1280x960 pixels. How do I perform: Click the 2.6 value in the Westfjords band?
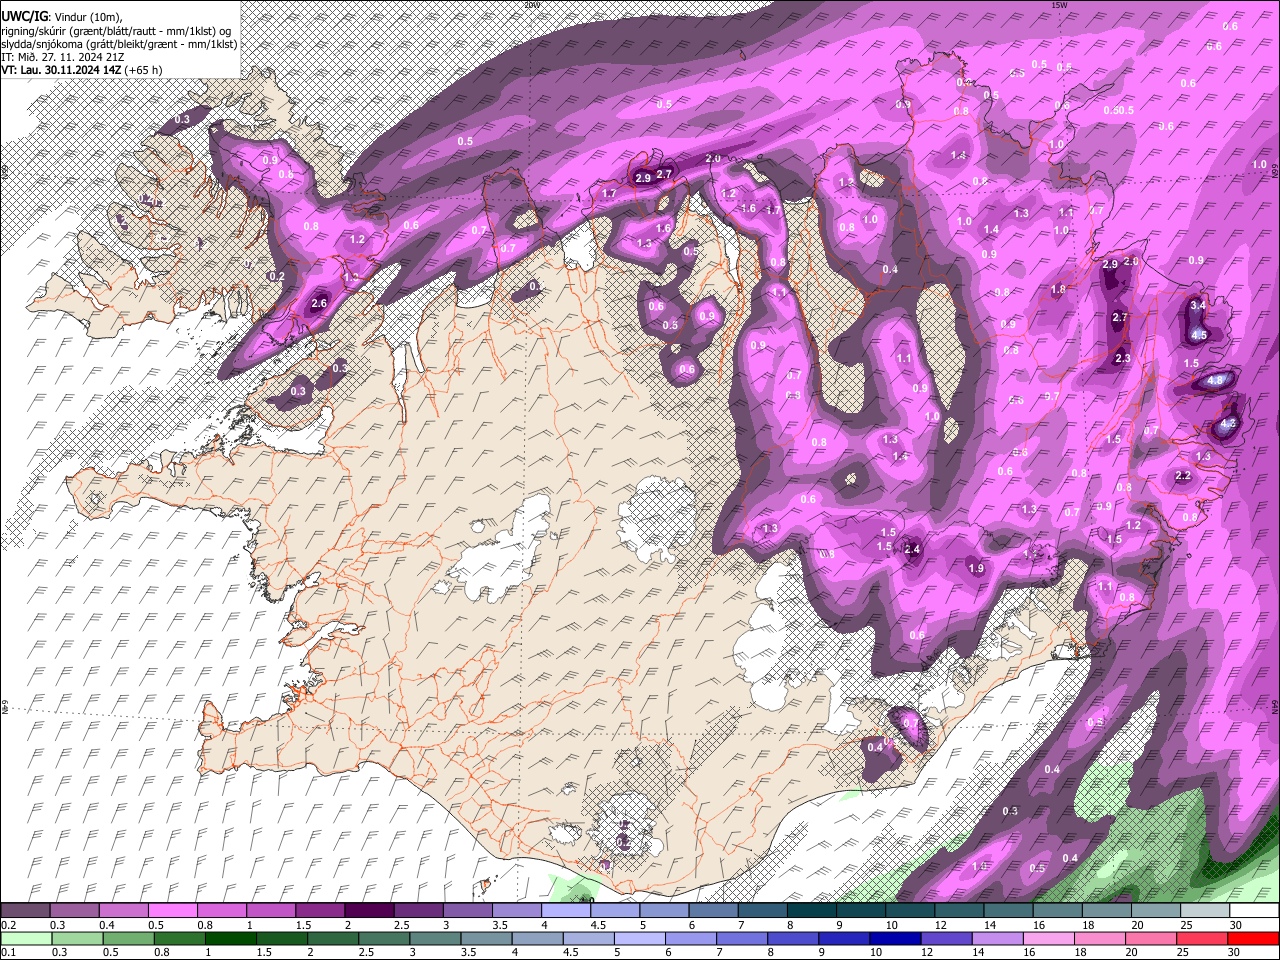click(x=320, y=303)
